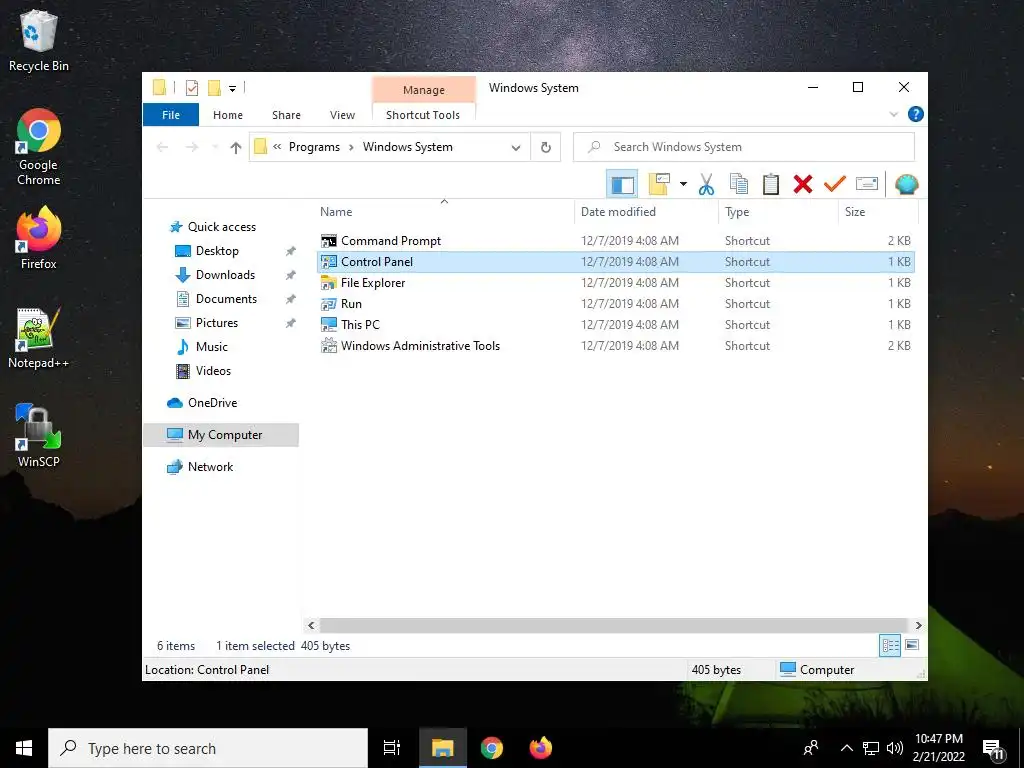Switch to details view status bar icon

coord(891,646)
